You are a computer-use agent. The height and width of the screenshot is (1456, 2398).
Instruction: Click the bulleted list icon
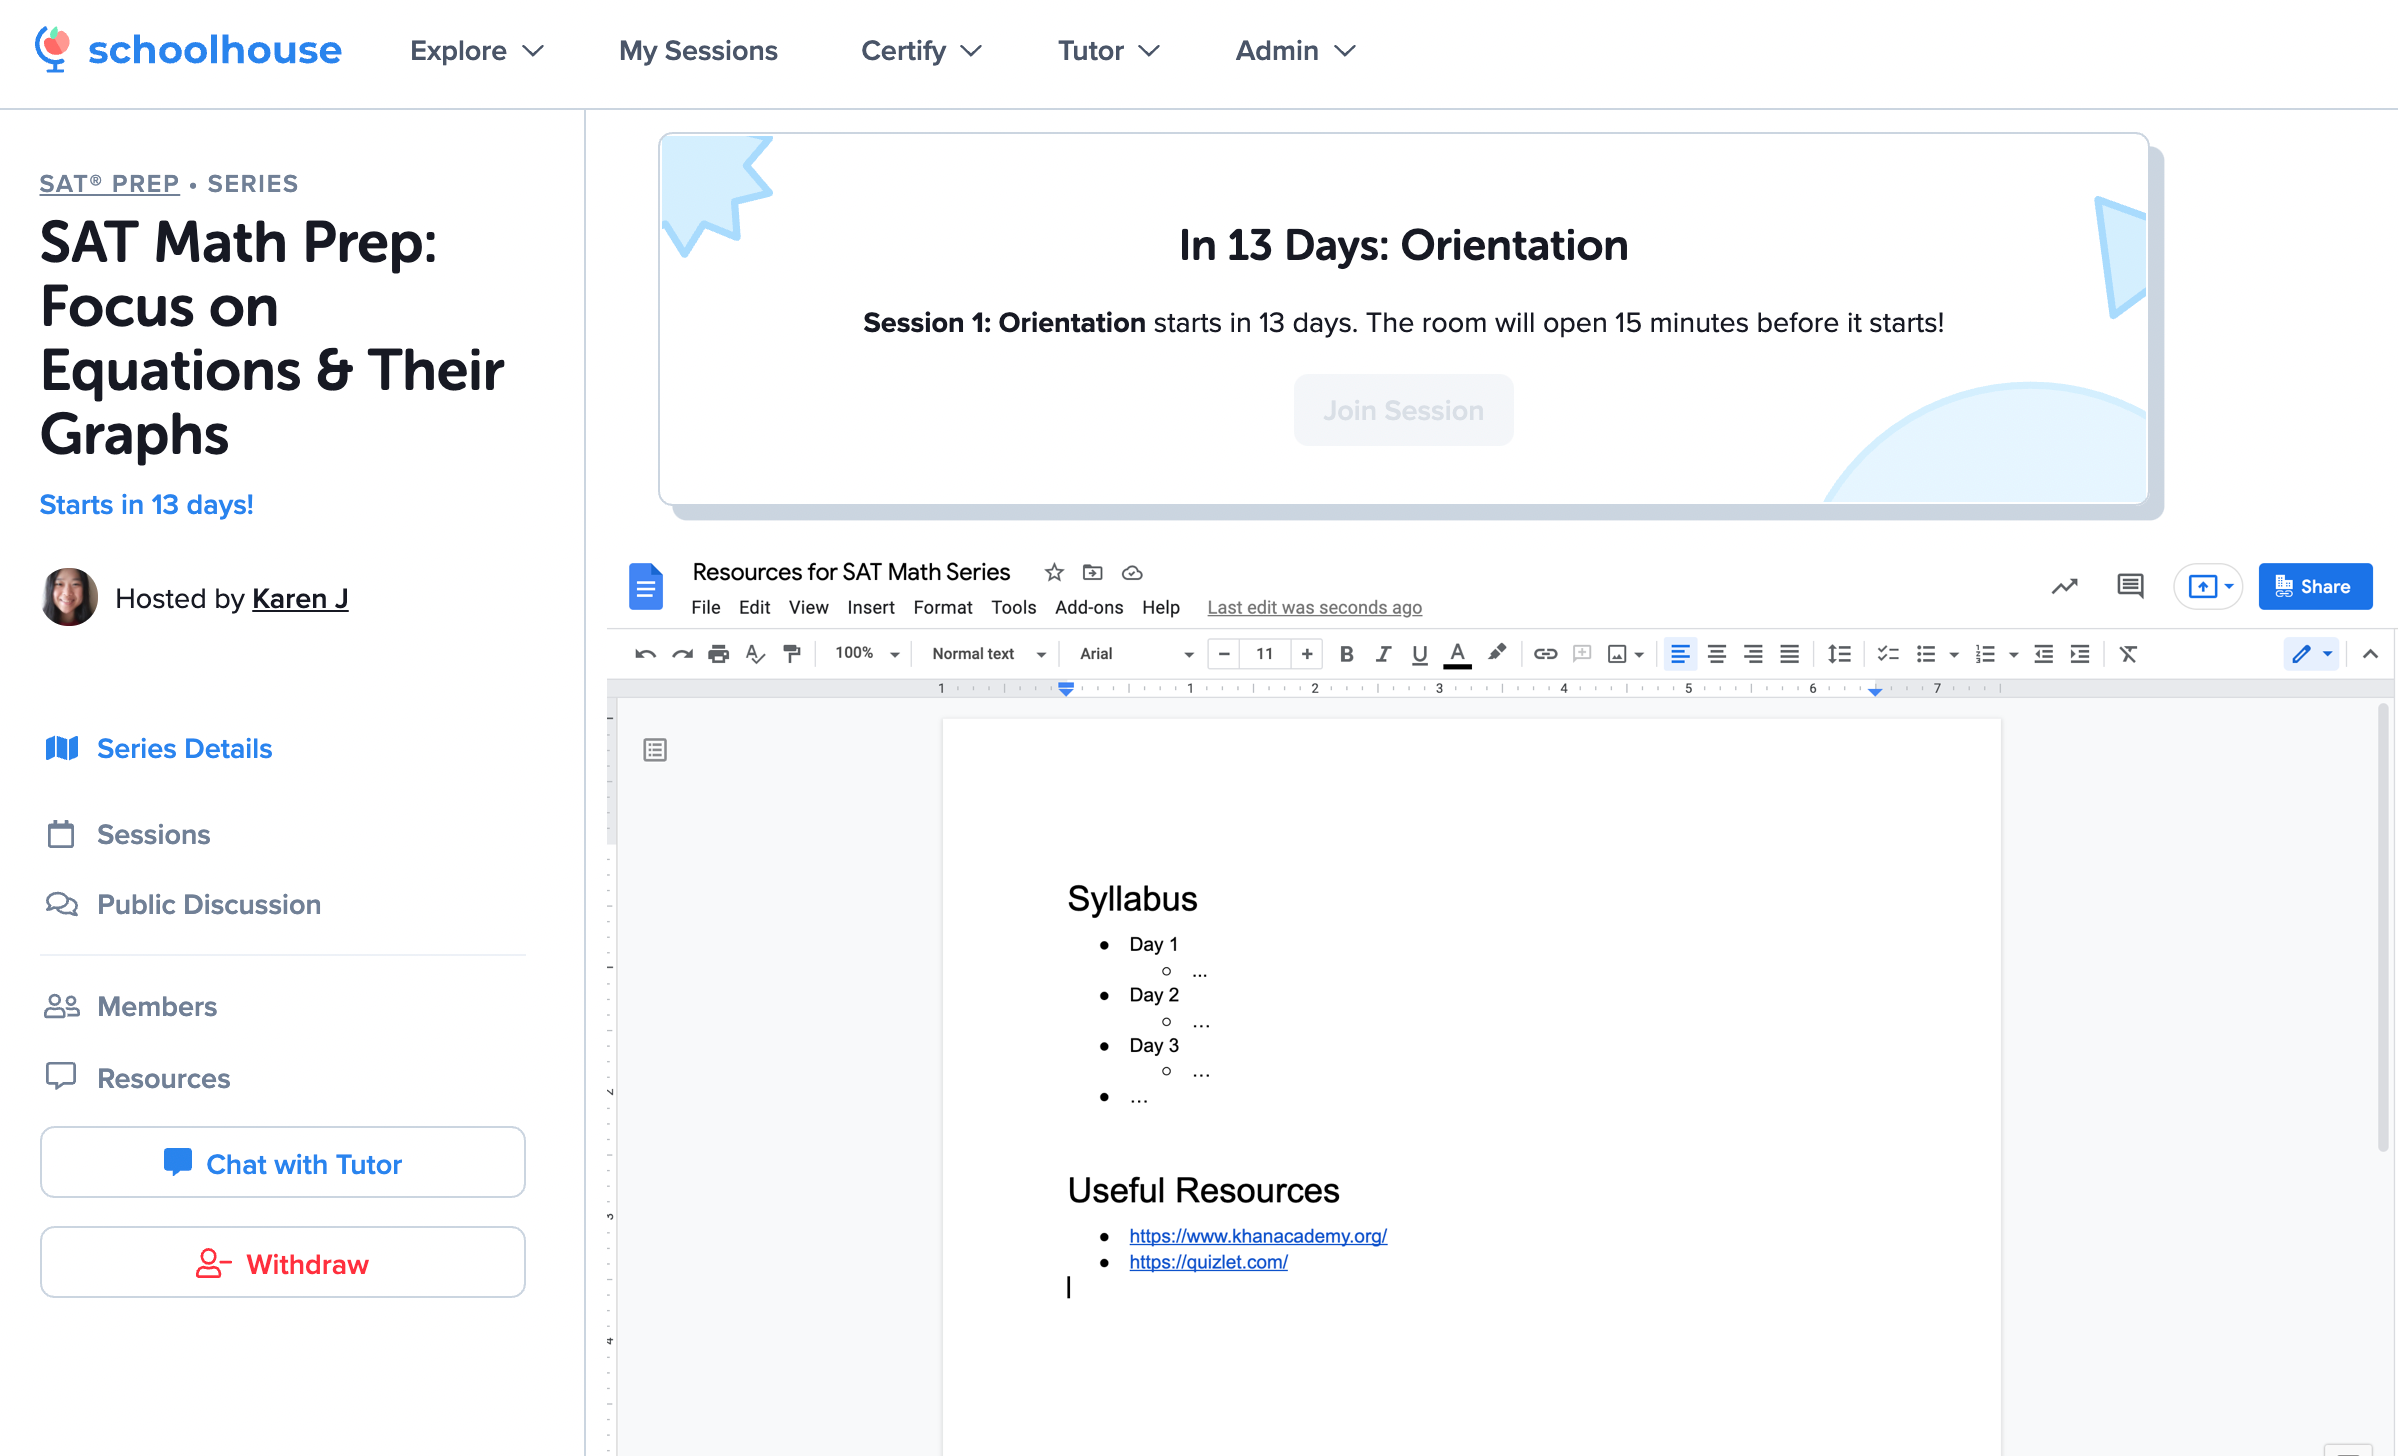pyautogui.click(x=1926, y=654)
